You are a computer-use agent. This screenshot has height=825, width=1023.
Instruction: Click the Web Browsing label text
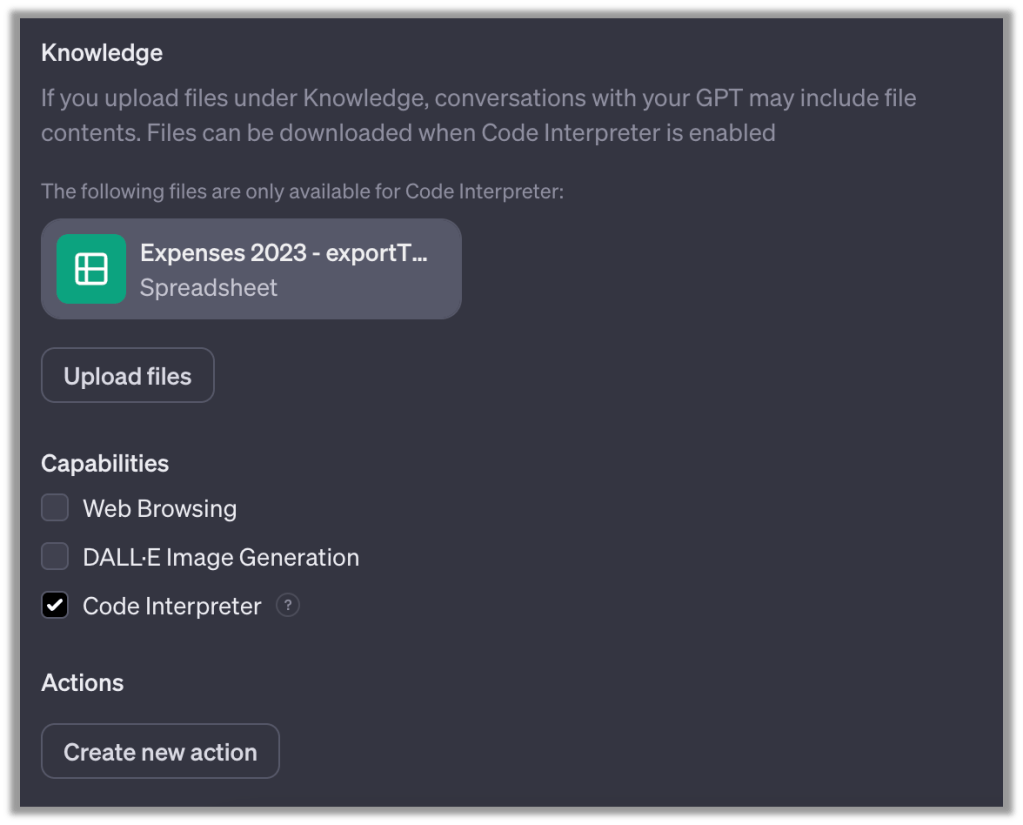click(x=160, y=508)
